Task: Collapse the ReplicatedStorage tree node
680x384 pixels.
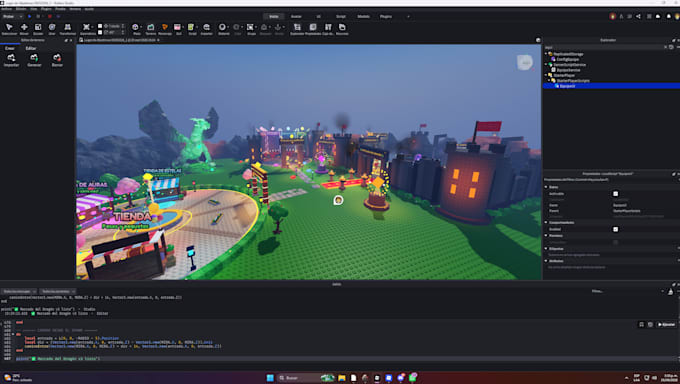Action: point(546,54)
